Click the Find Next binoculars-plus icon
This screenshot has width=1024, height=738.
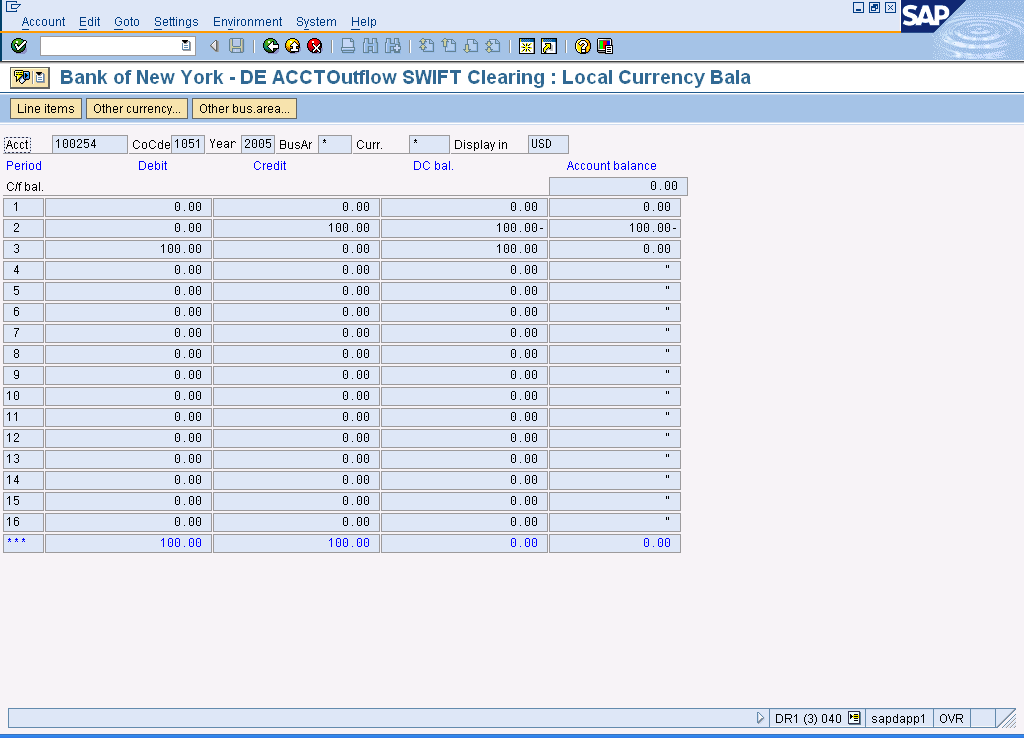(x=392, y=46)
